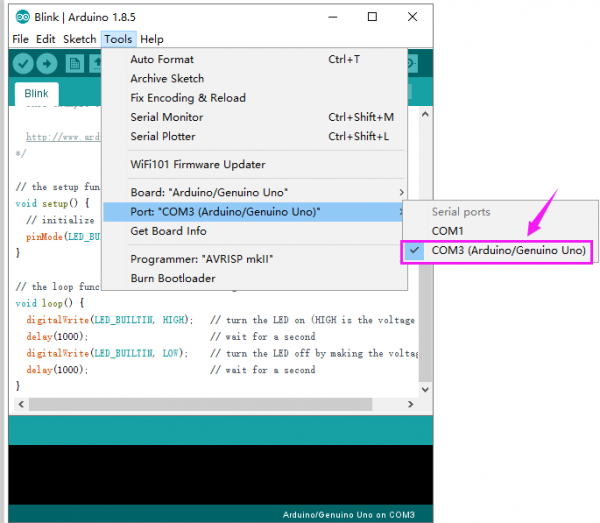Maximize the Arduino window
600x523 pixels.
pos(372,17)
